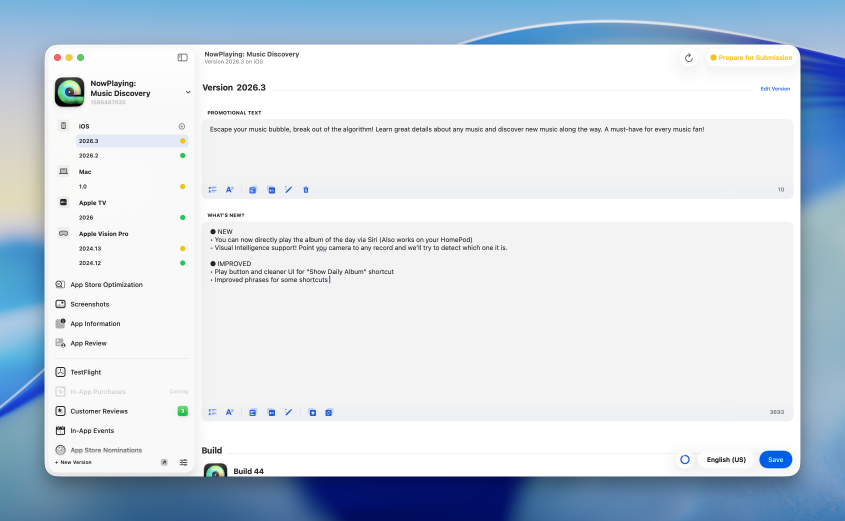Select Apple Vision Pro version 2024.13
This screenshot has width=845, height=521.
[90, 248]
